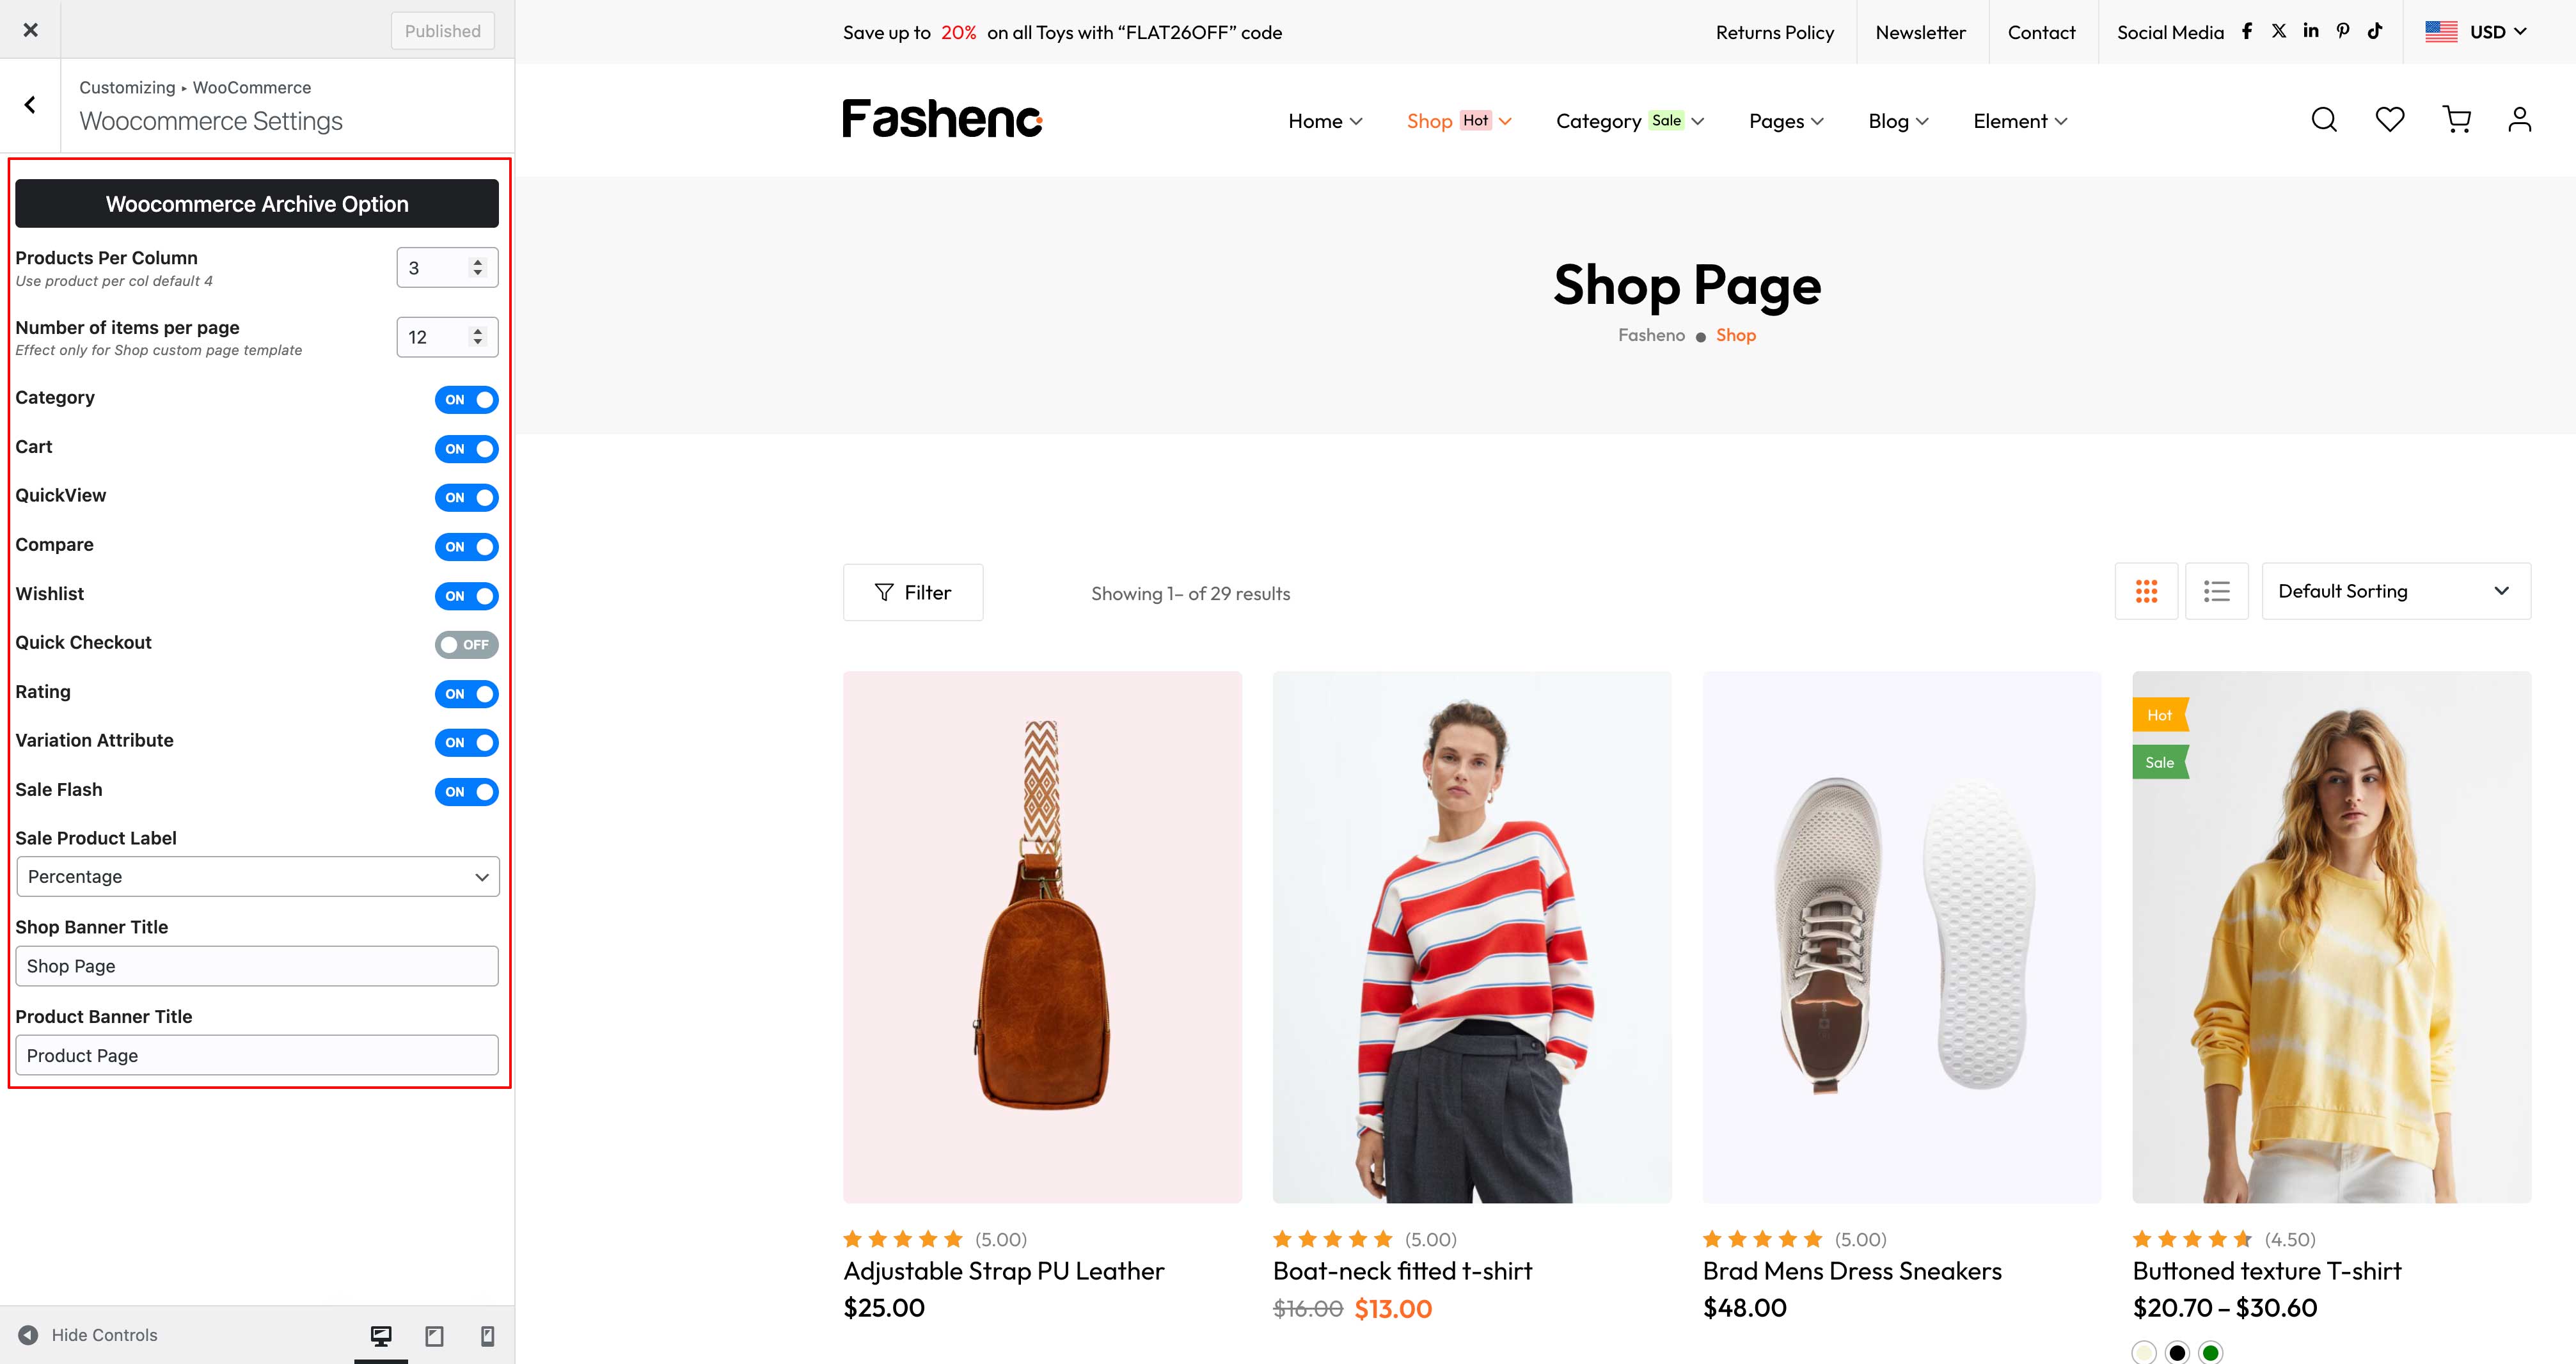Select the black color swatch
Screen dimensions: 2576x1364
tap(2177, 1353)
